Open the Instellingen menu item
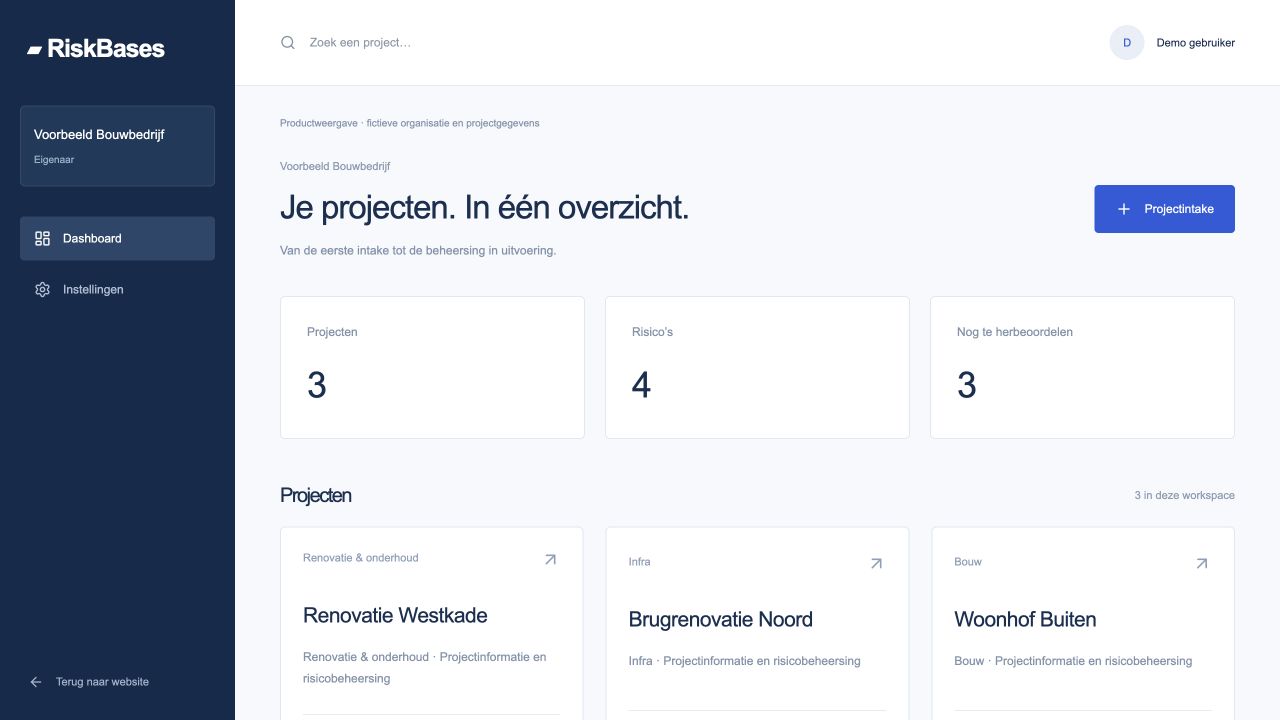 pos(117,289)
